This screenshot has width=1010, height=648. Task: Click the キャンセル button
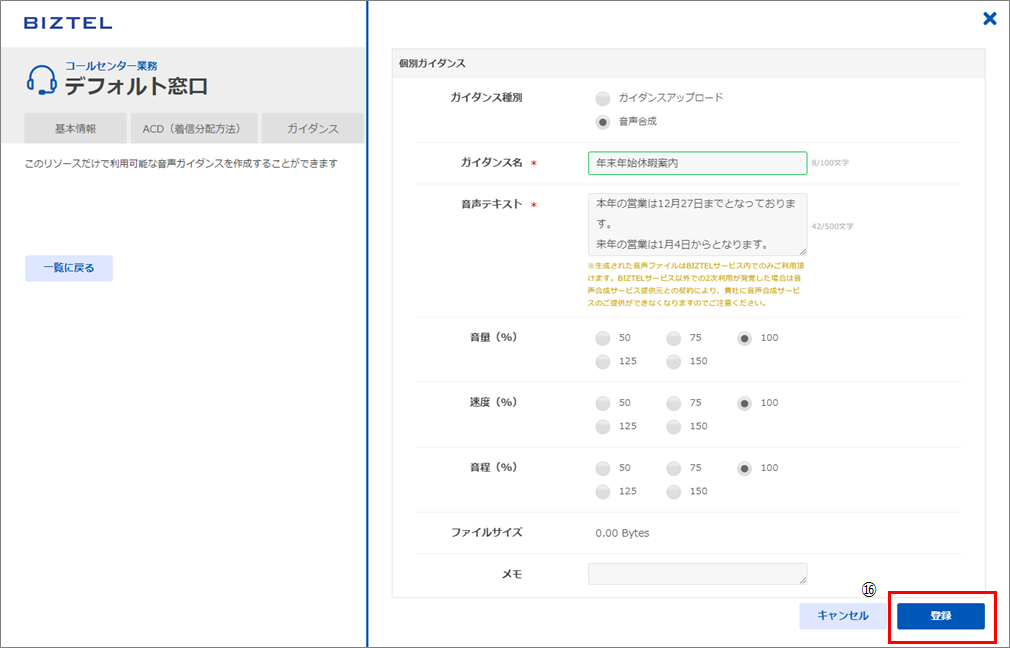pos(843,616)
